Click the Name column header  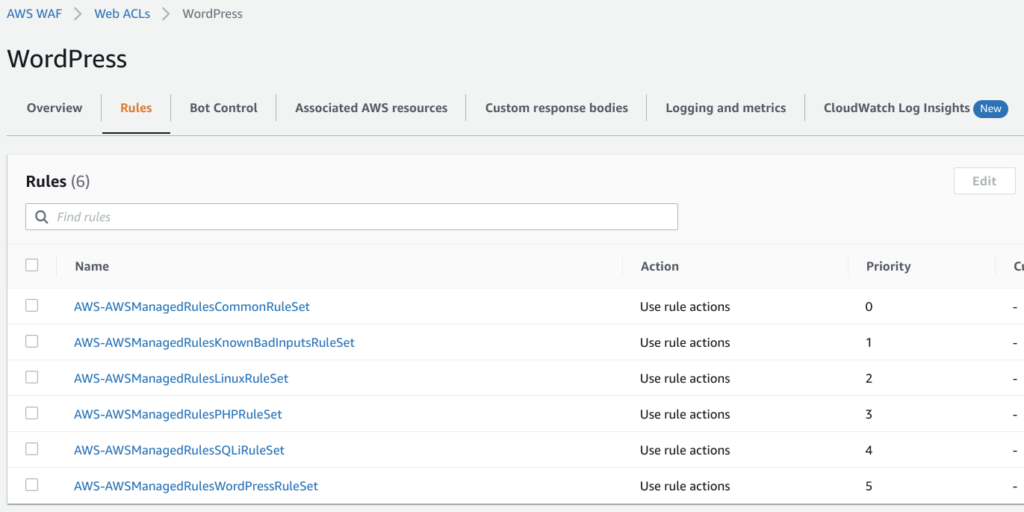[x=92, y=266]
